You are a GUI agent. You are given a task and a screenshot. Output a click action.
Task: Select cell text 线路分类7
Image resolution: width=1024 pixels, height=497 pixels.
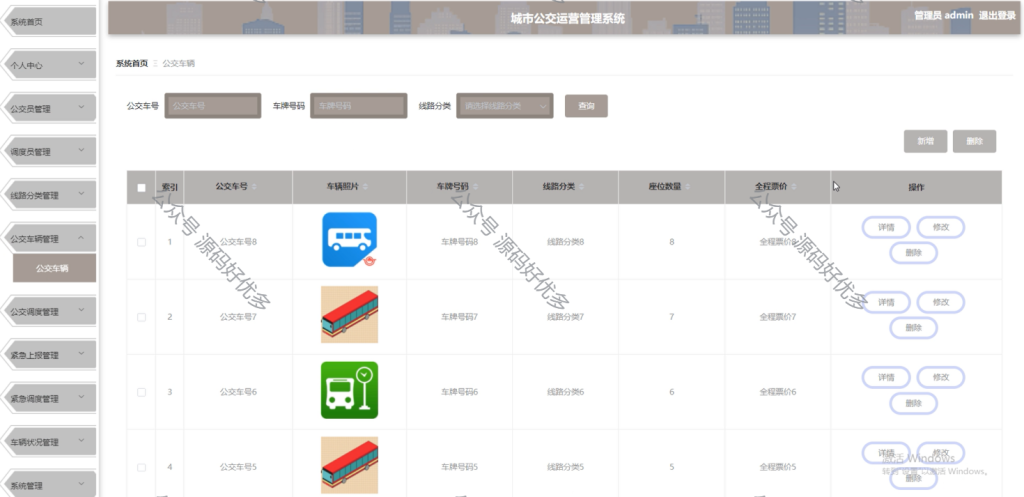(x=566, y=317)
